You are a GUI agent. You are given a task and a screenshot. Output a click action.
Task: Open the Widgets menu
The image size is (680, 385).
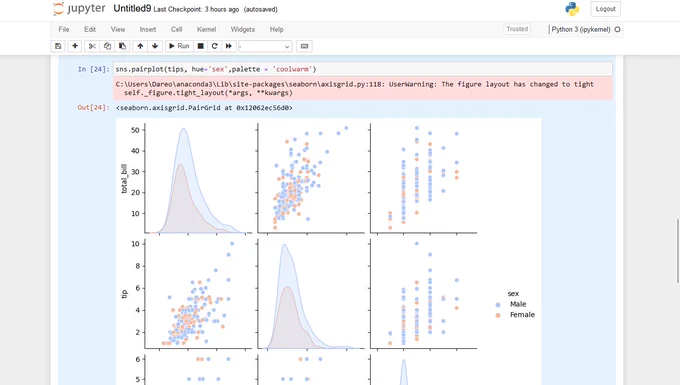tap(242, 29)
